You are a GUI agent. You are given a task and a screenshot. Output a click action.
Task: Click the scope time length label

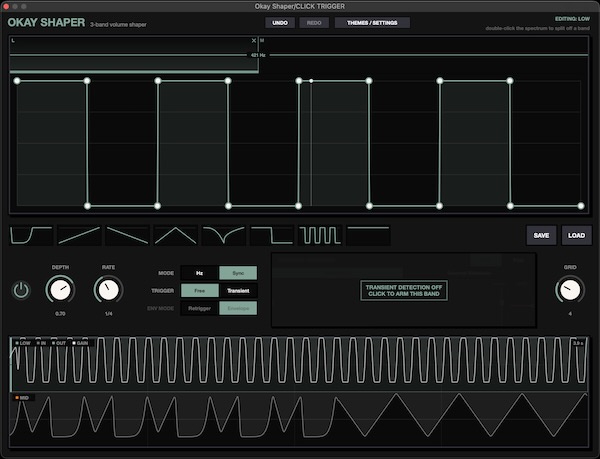pyautogui.click(x=578, y=343)
